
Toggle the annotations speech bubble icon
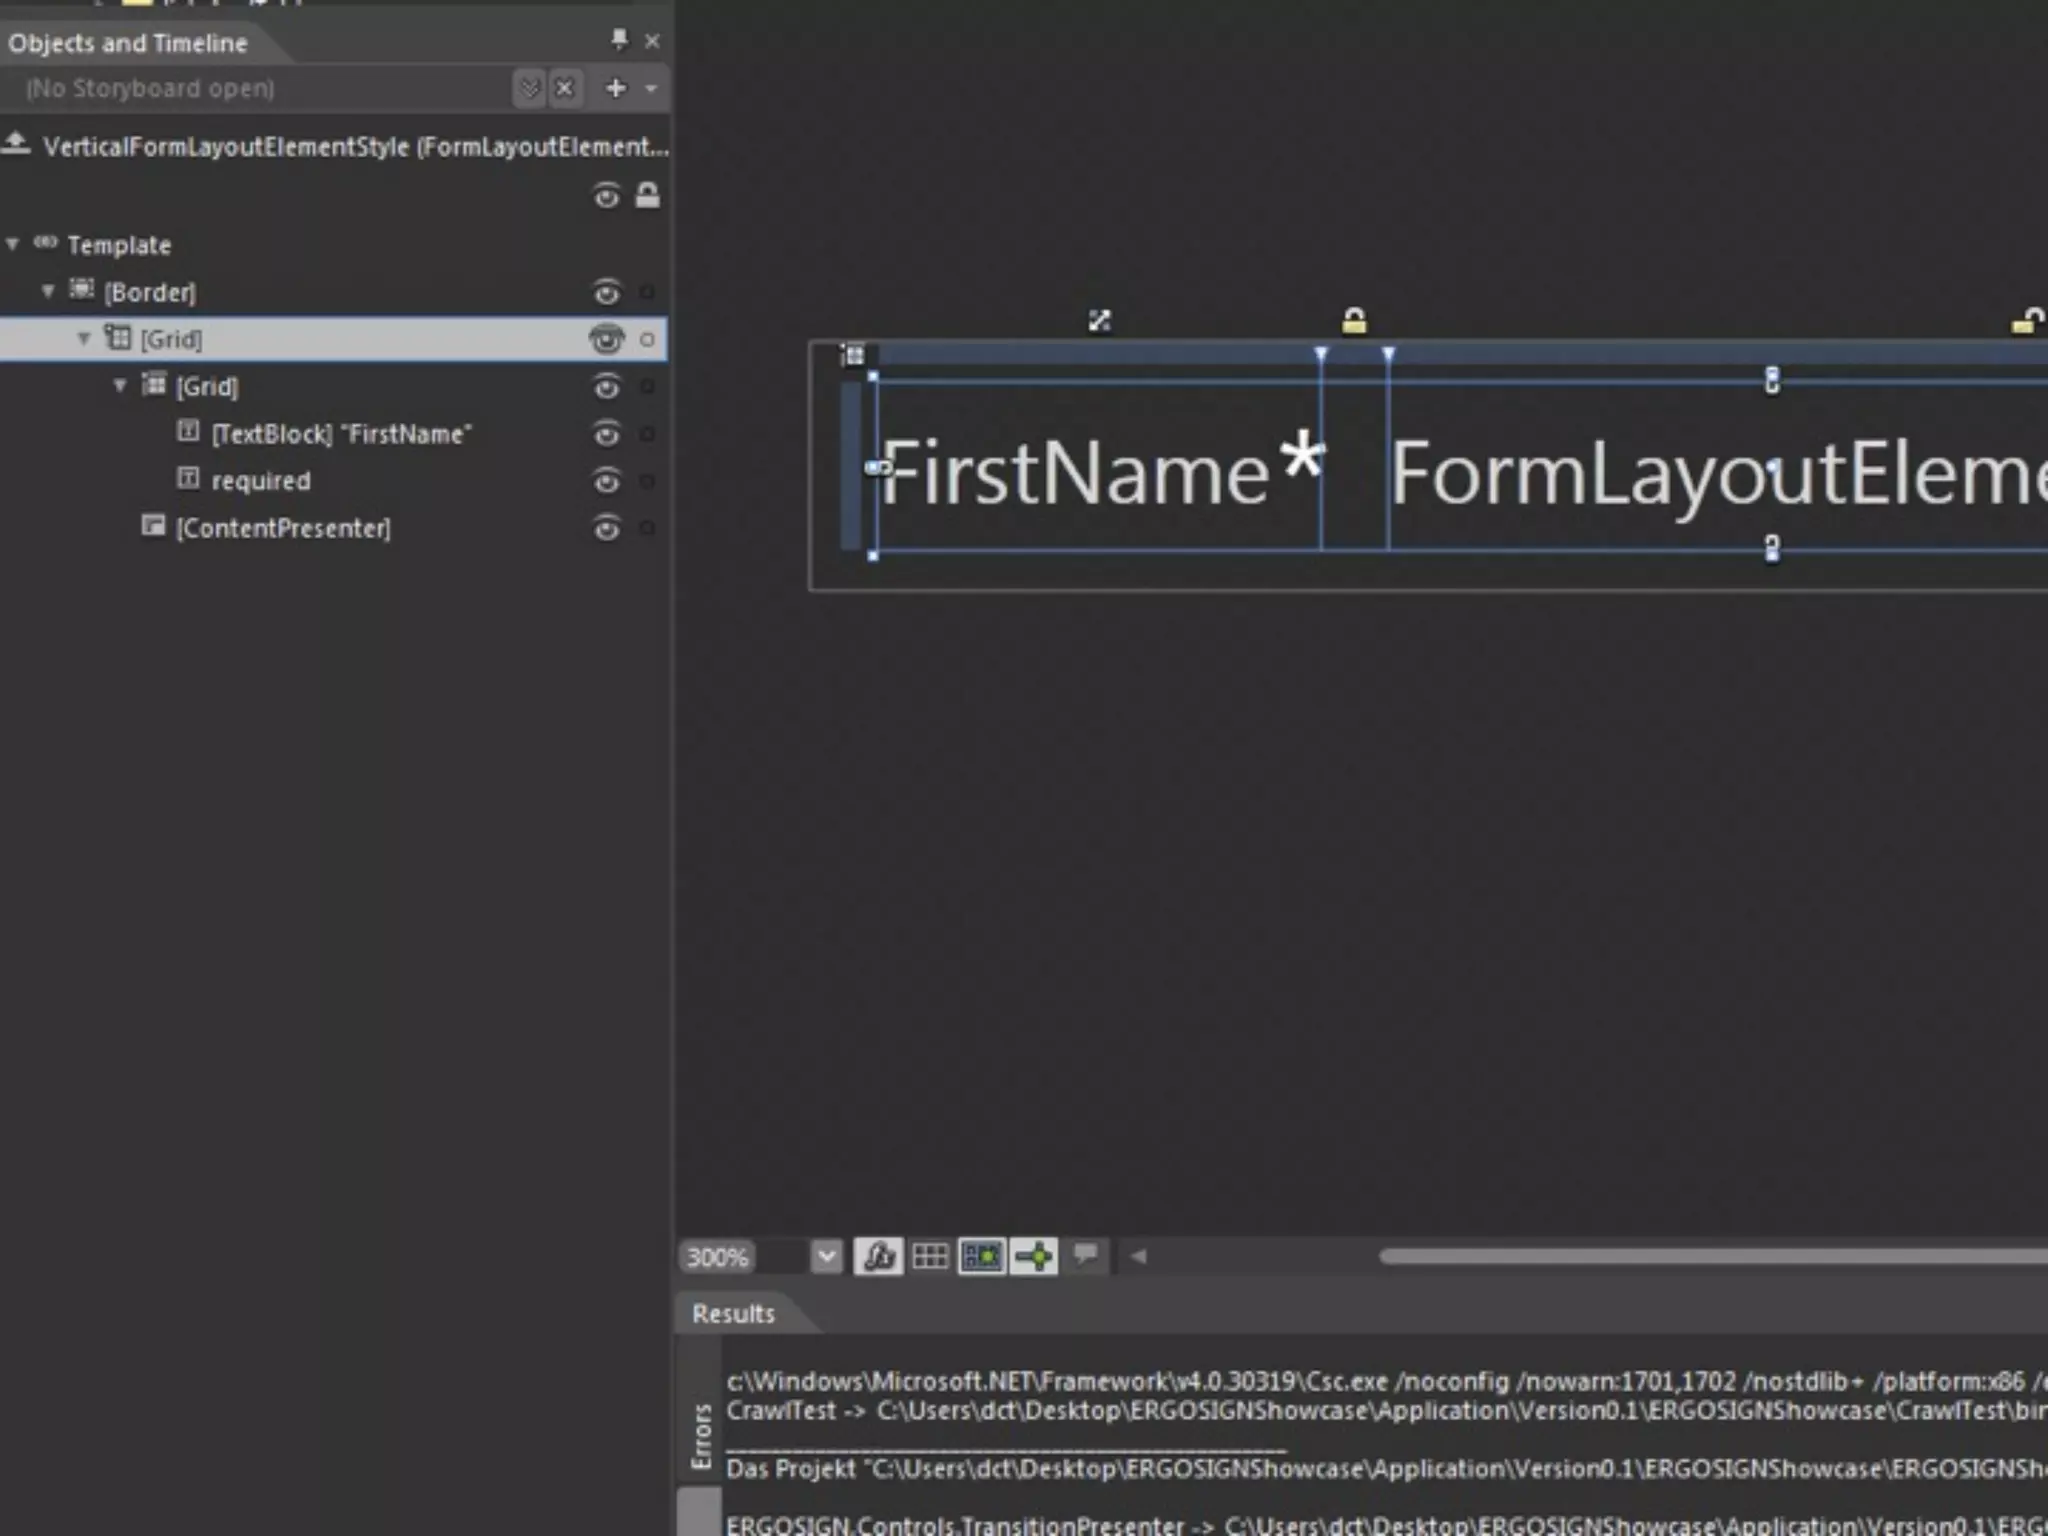pos(1086,1254)
